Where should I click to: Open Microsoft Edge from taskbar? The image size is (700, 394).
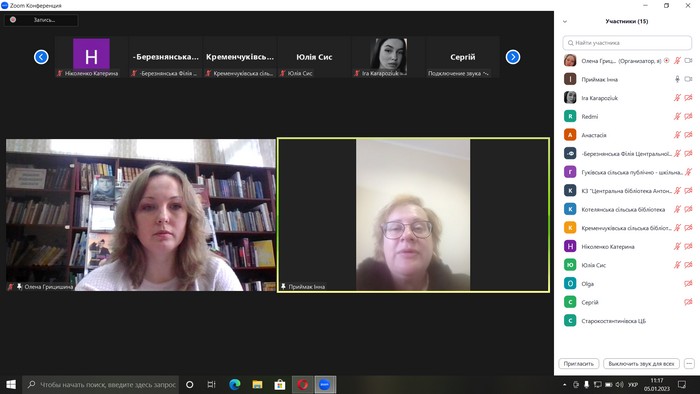click(235, 384)
